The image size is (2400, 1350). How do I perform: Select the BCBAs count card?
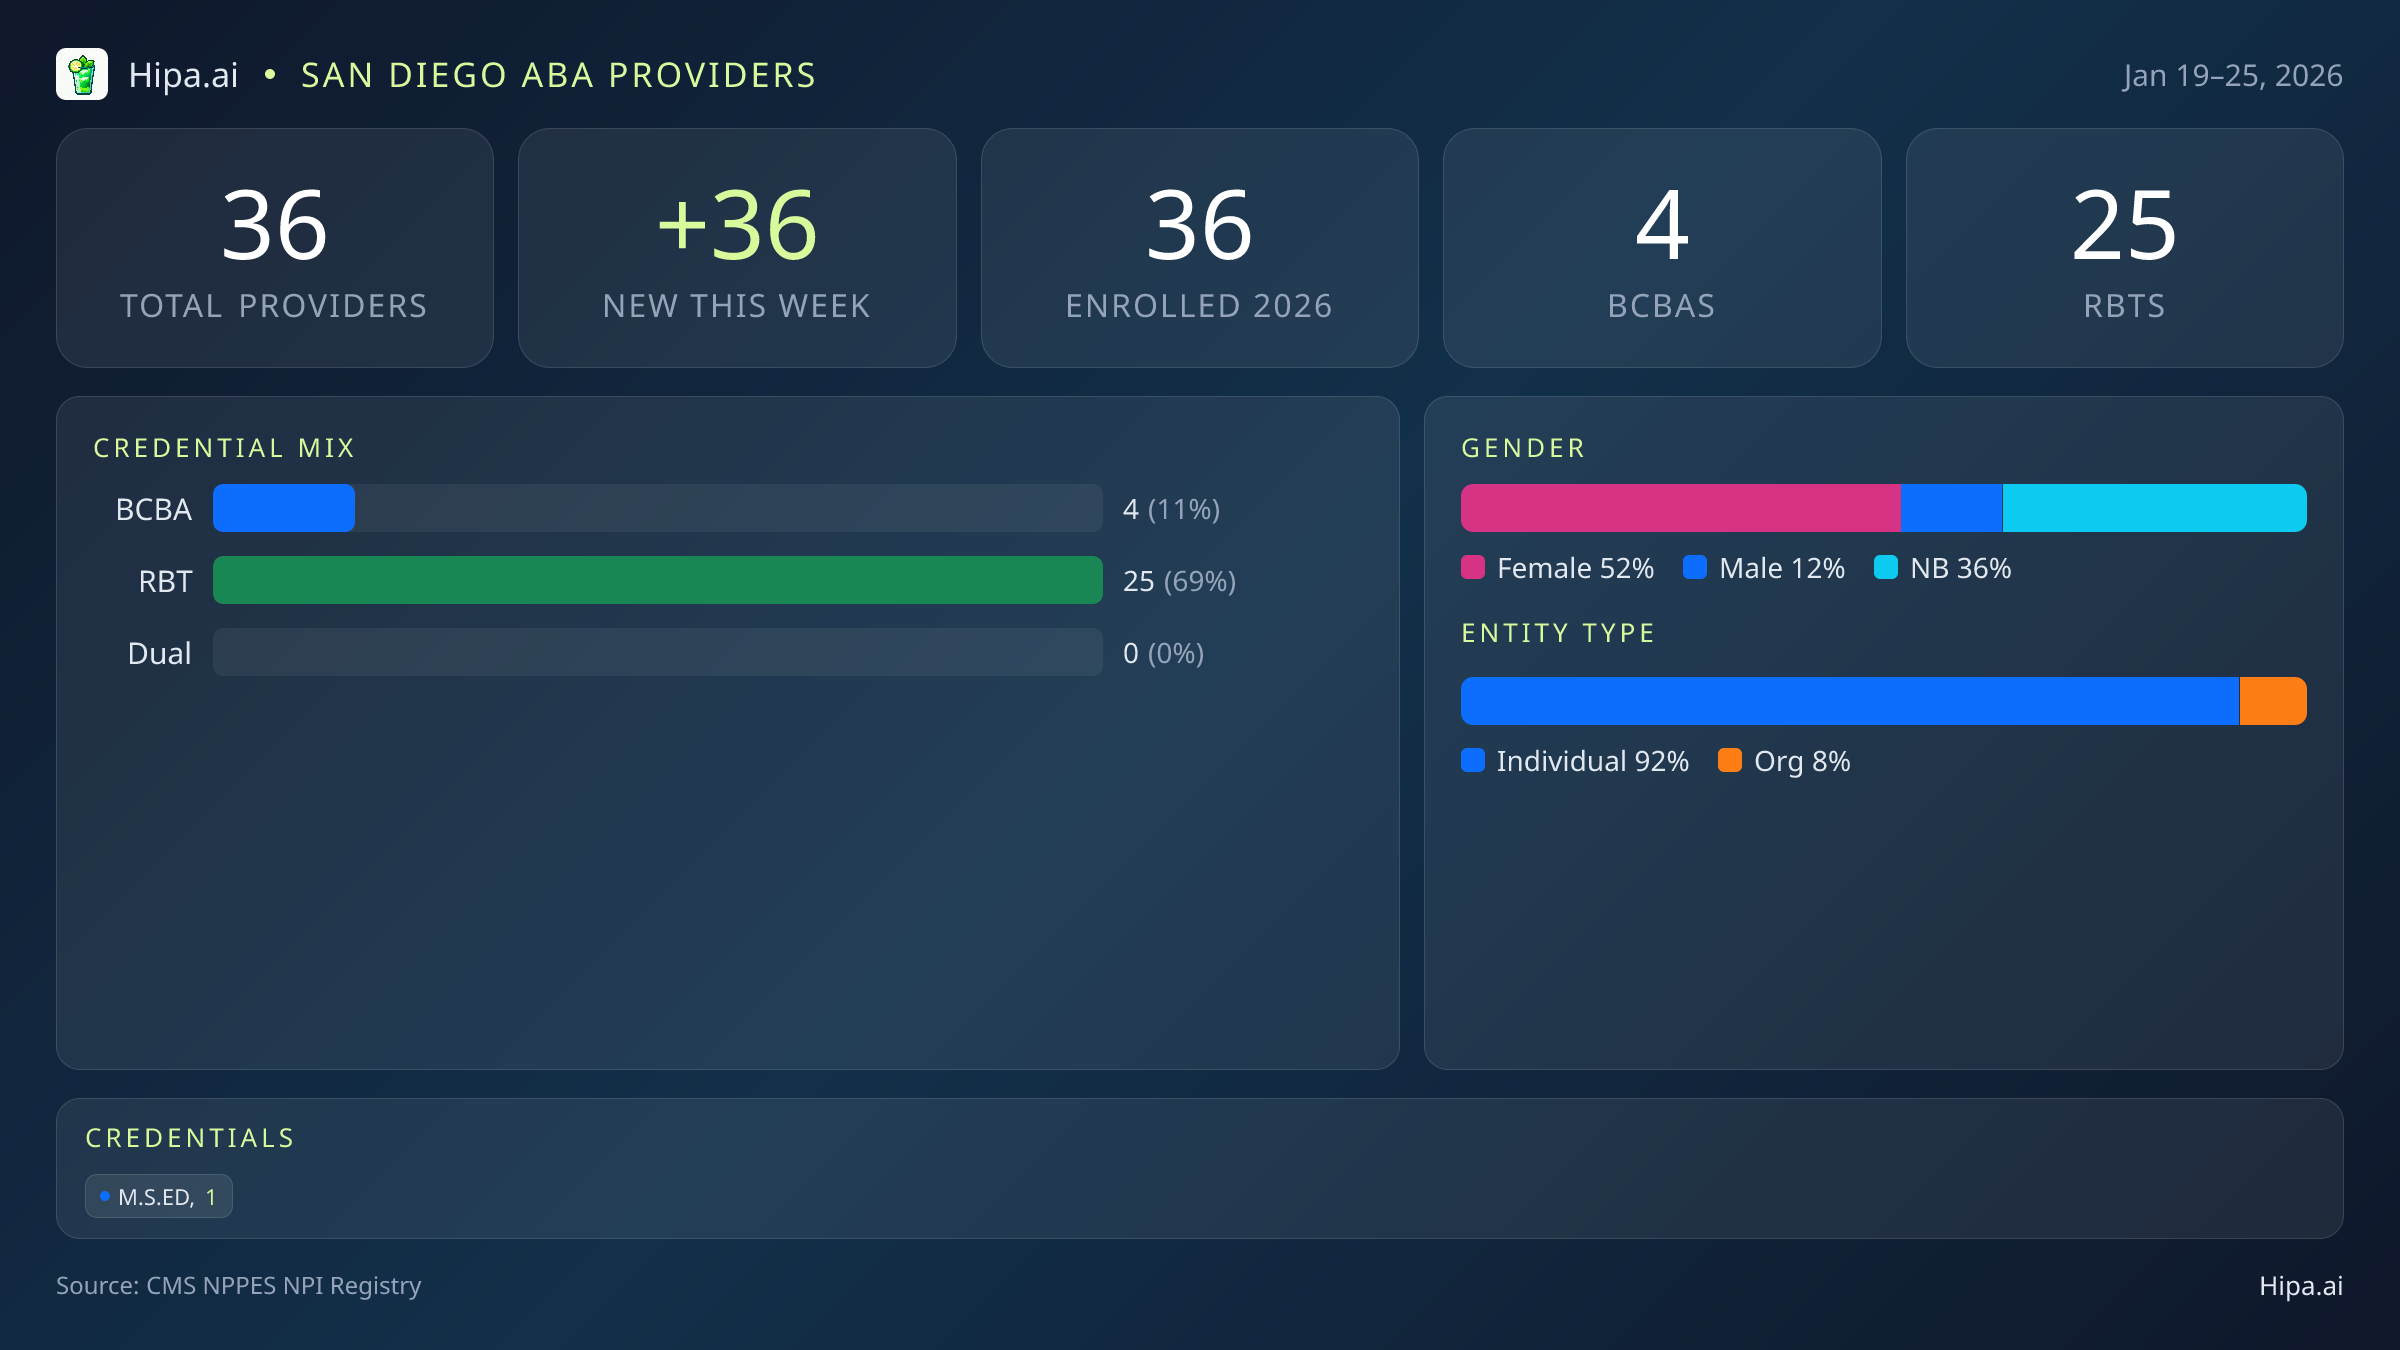1661,248
